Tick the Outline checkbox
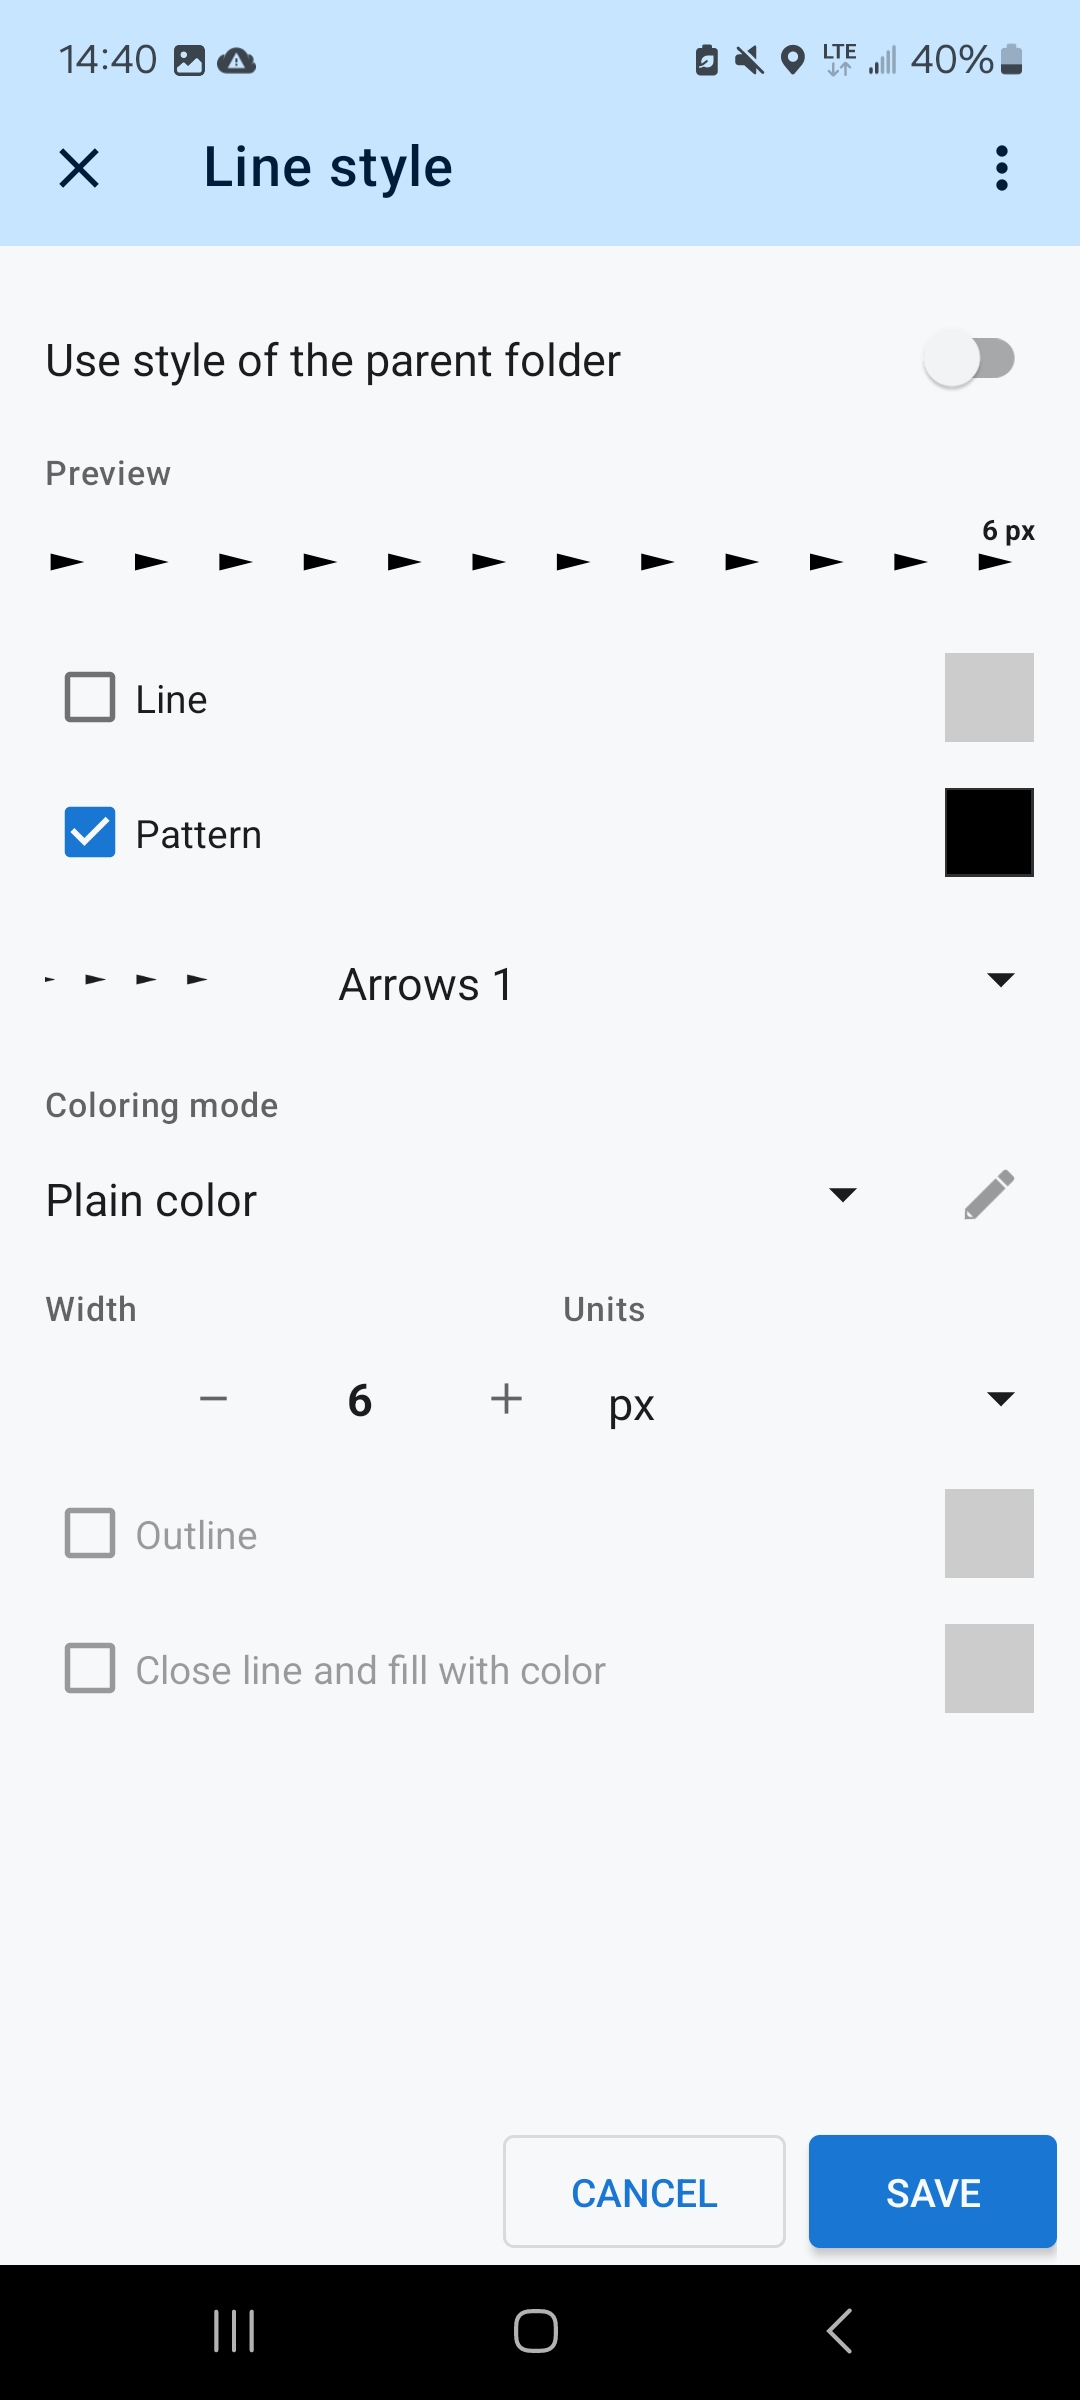Image resolution: width=1080 pixels, height=2400 pixels. [90, 1533]
